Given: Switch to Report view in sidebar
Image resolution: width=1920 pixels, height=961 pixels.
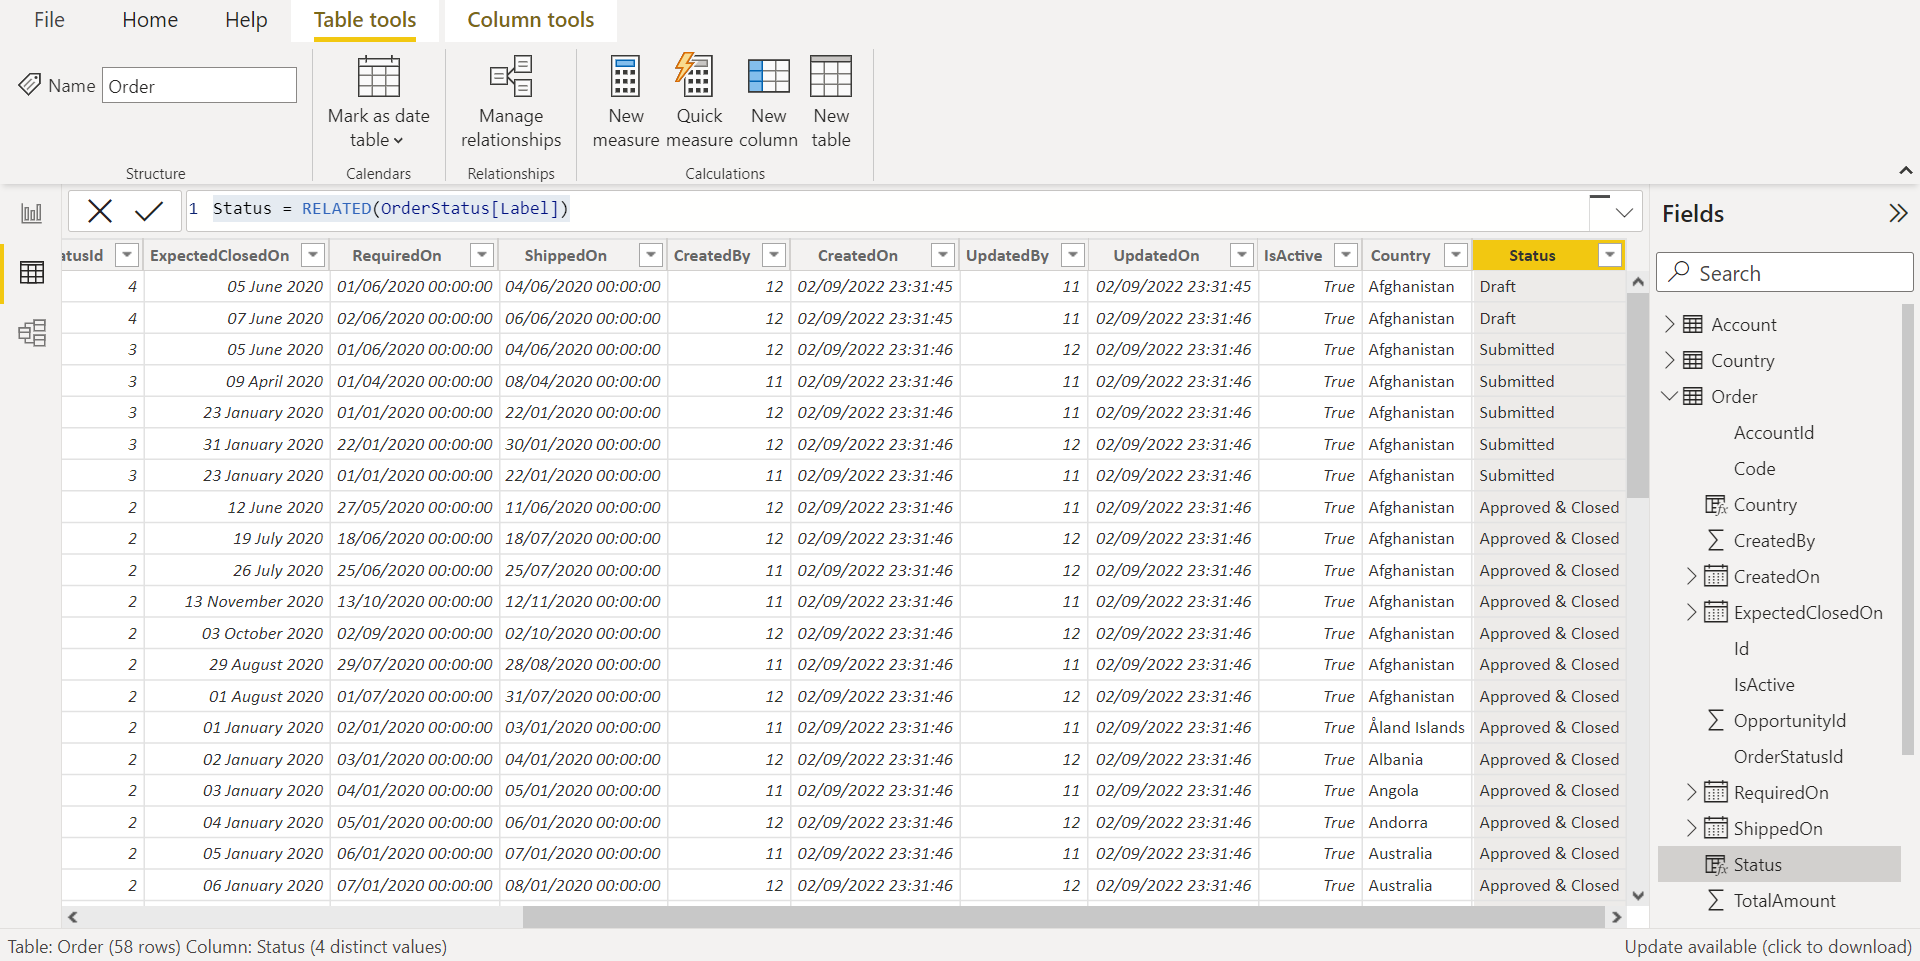Looking at the screenshot, I should 32,213.
